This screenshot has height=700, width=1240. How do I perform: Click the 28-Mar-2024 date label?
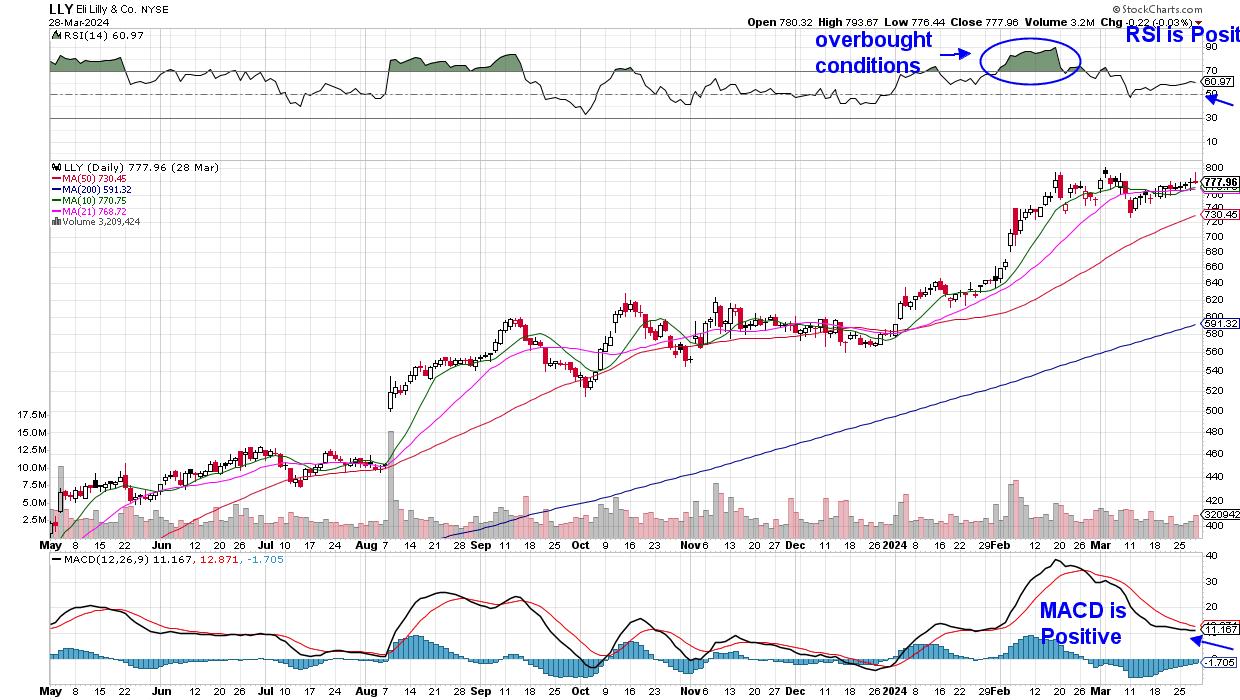77,20
